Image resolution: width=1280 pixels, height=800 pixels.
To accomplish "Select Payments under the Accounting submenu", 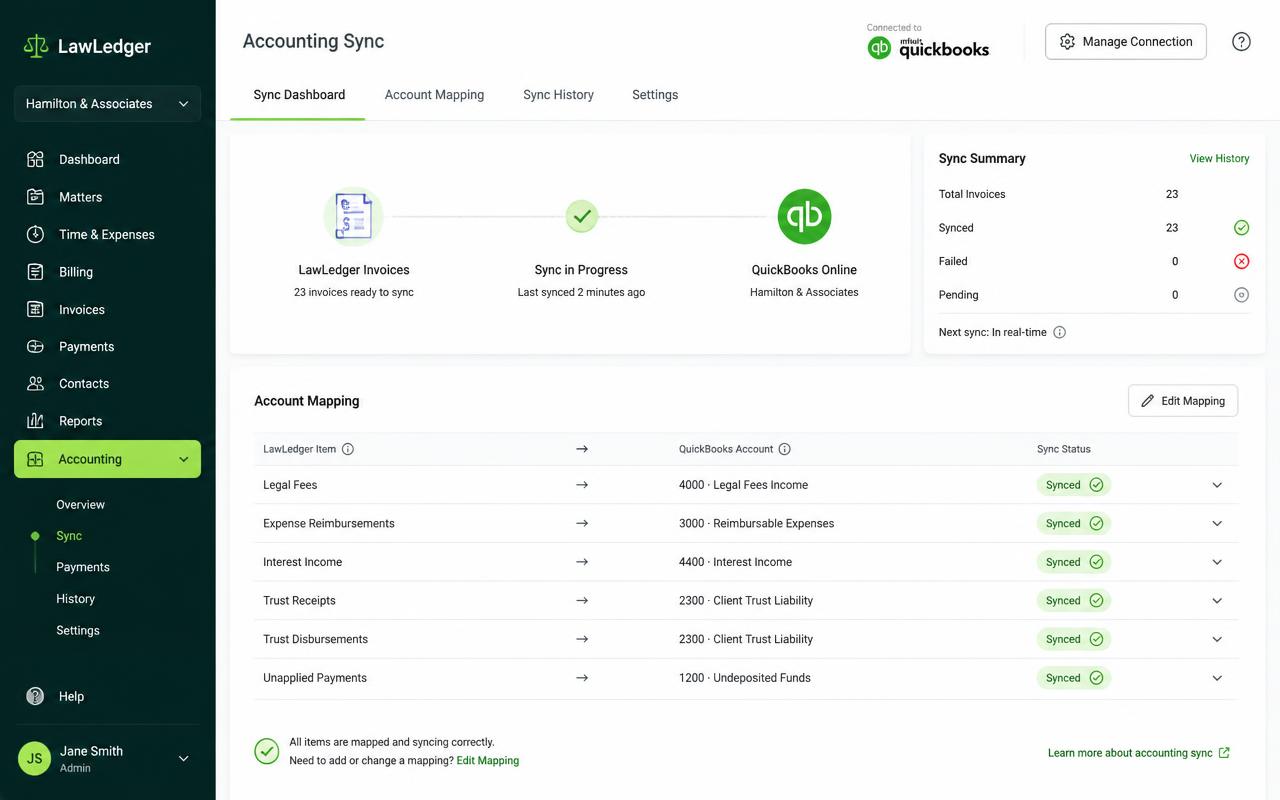I will 83,567.
